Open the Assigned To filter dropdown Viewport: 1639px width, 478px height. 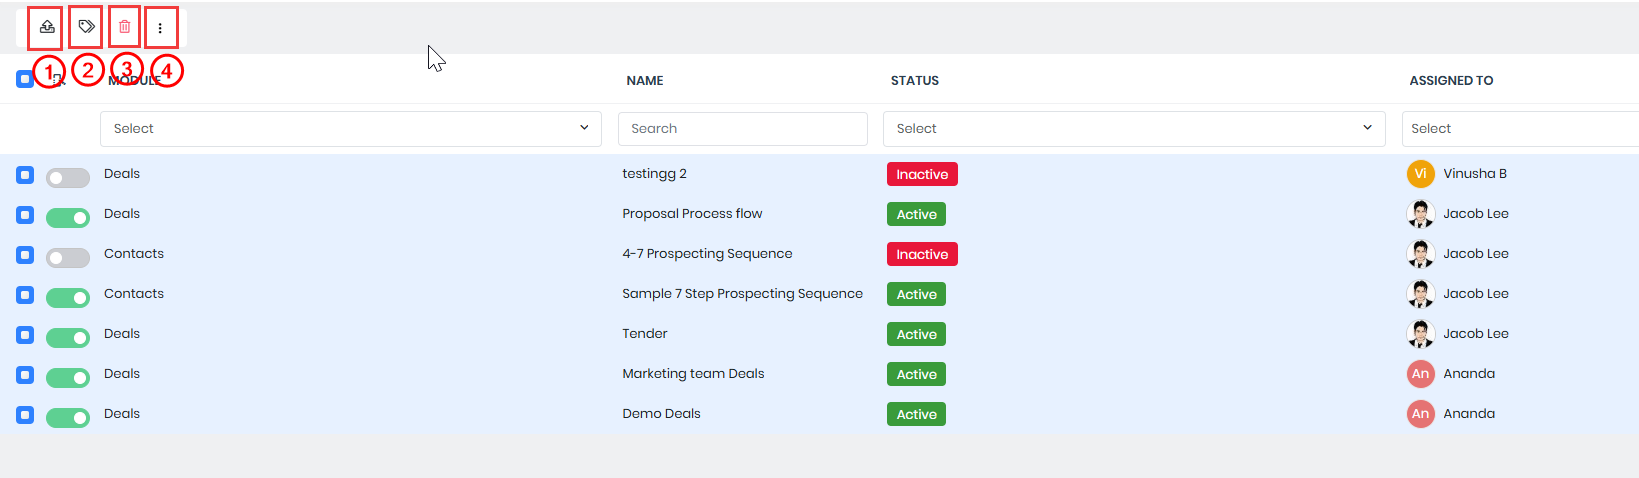pyautogui.click(x=1520, y=129)
